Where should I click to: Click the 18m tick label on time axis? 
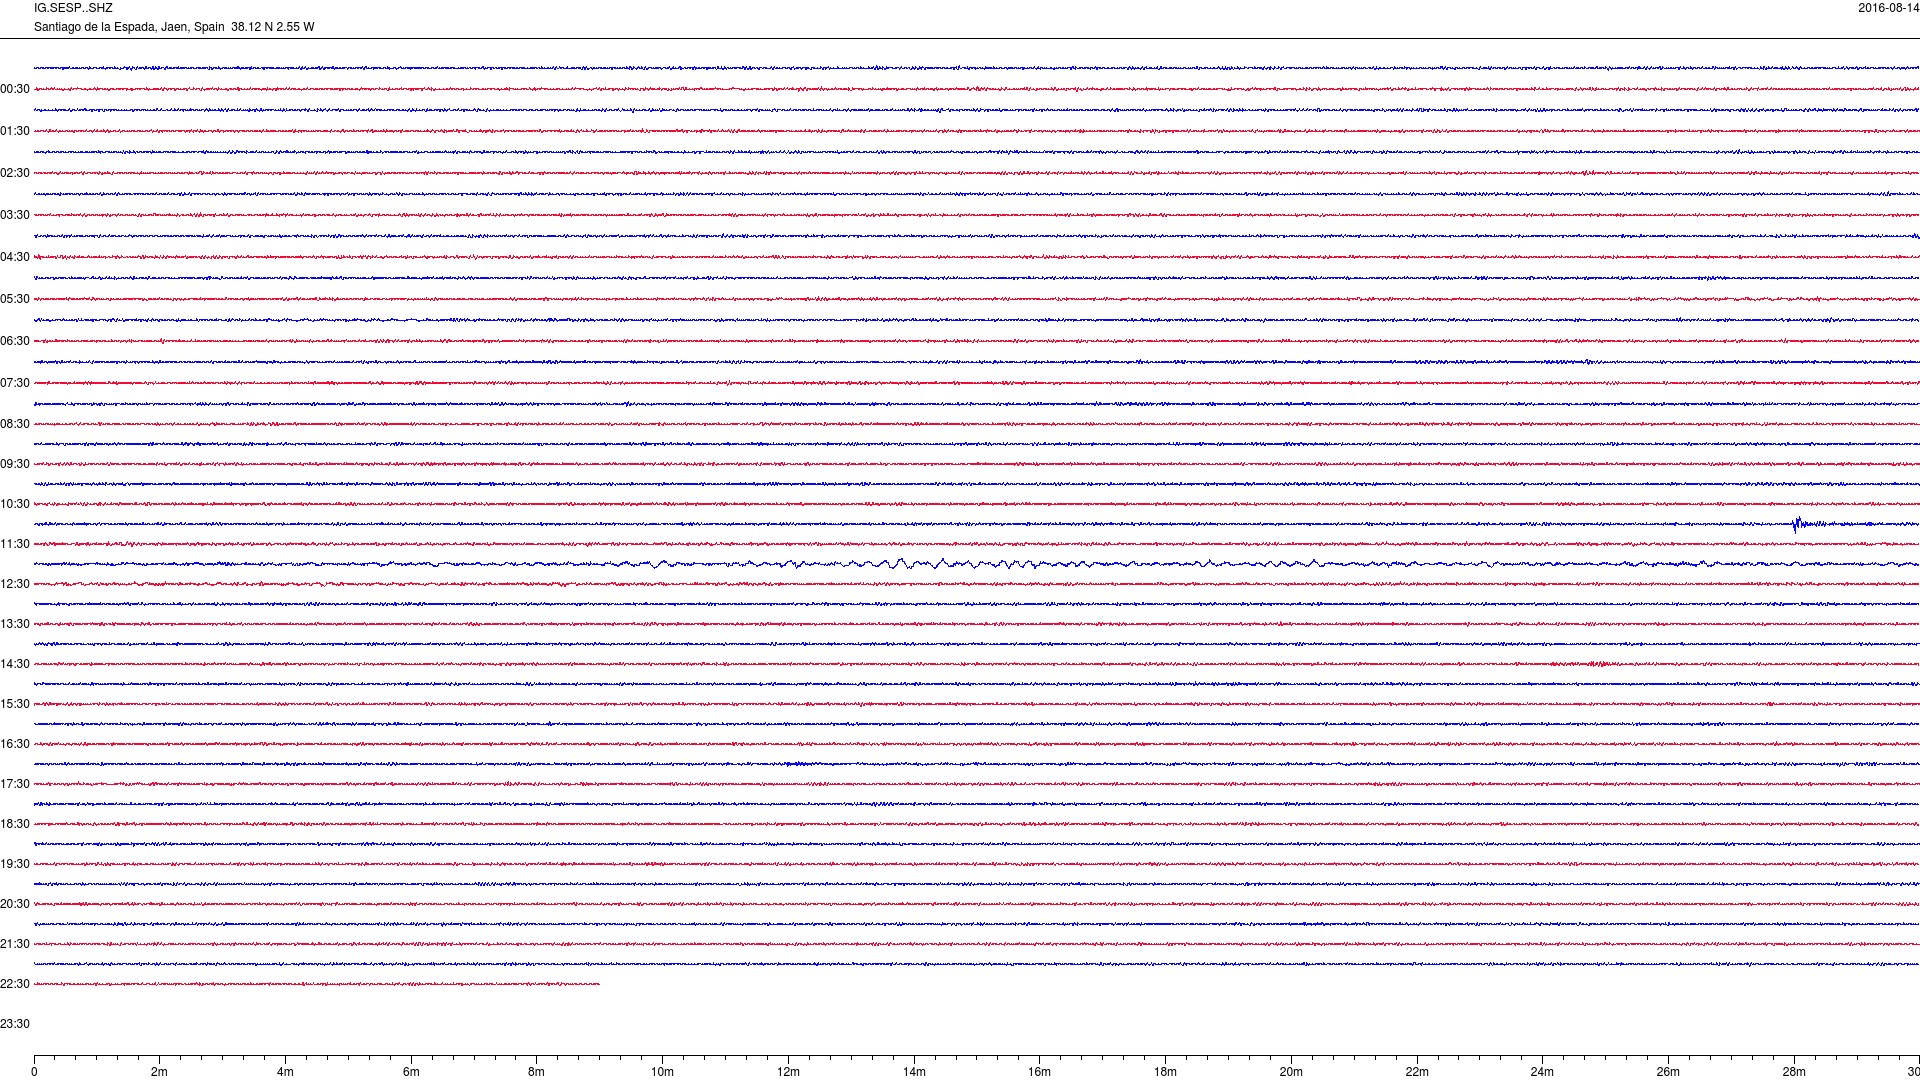pyautogui.click(x=1165, y=1072)
